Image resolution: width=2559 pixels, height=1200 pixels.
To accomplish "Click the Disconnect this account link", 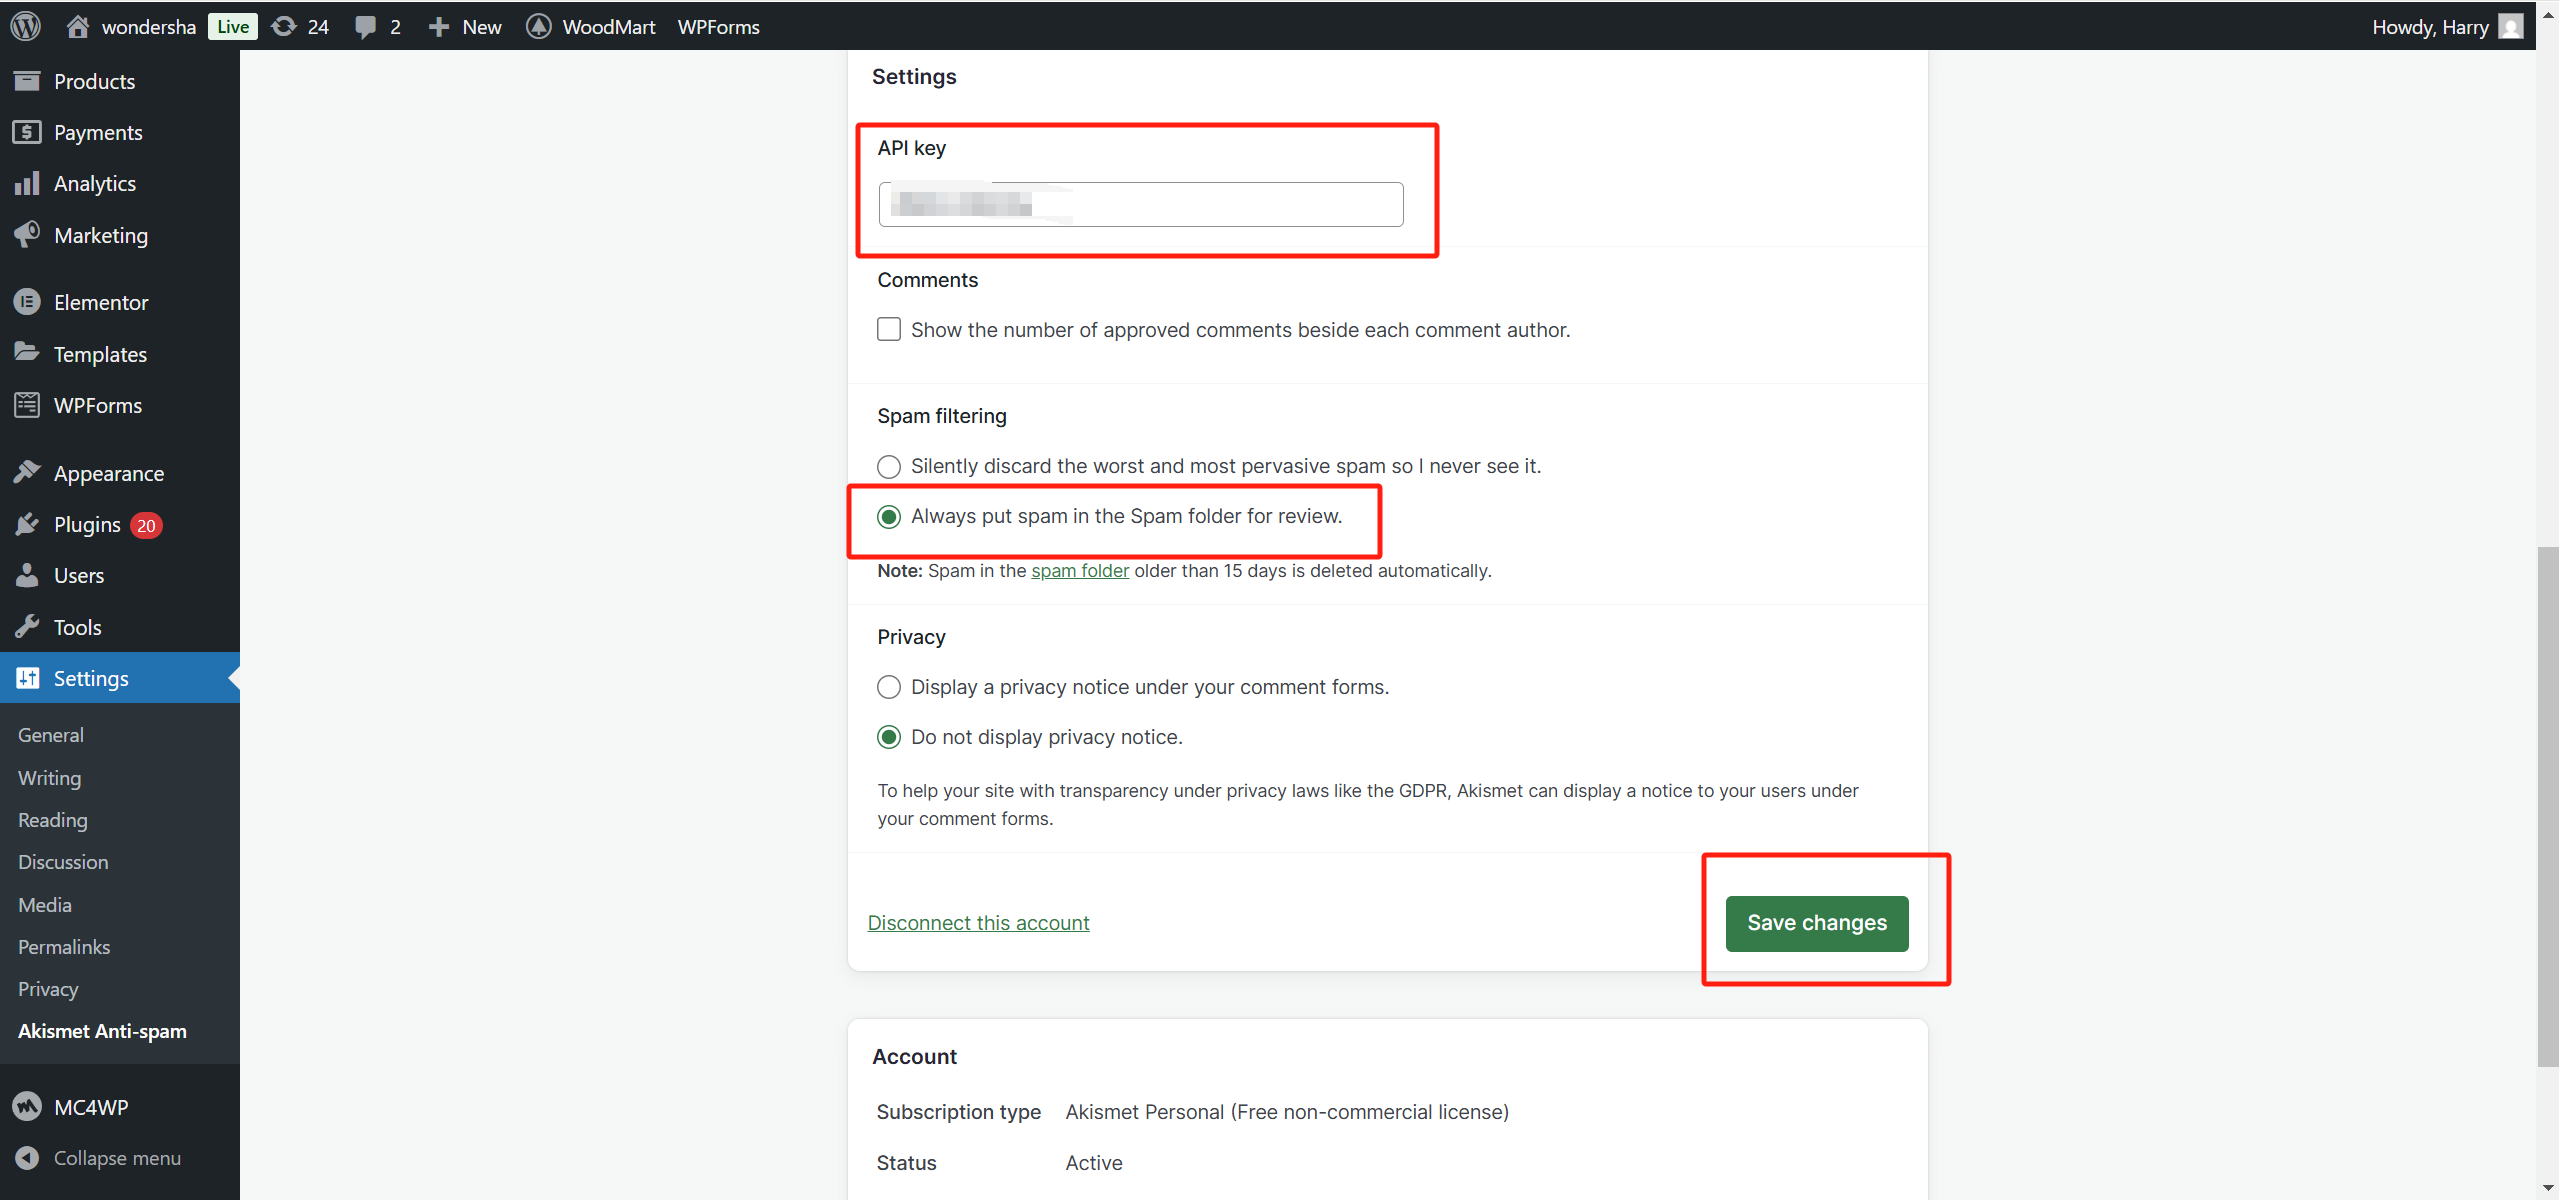I will pyautogui.click(x=978, y=923).
